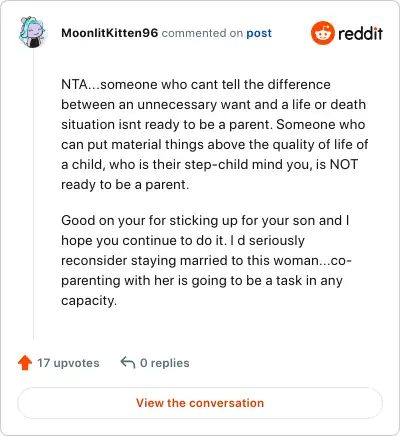
Task: Follow the blue "post" link
Action: click(259, 33)
